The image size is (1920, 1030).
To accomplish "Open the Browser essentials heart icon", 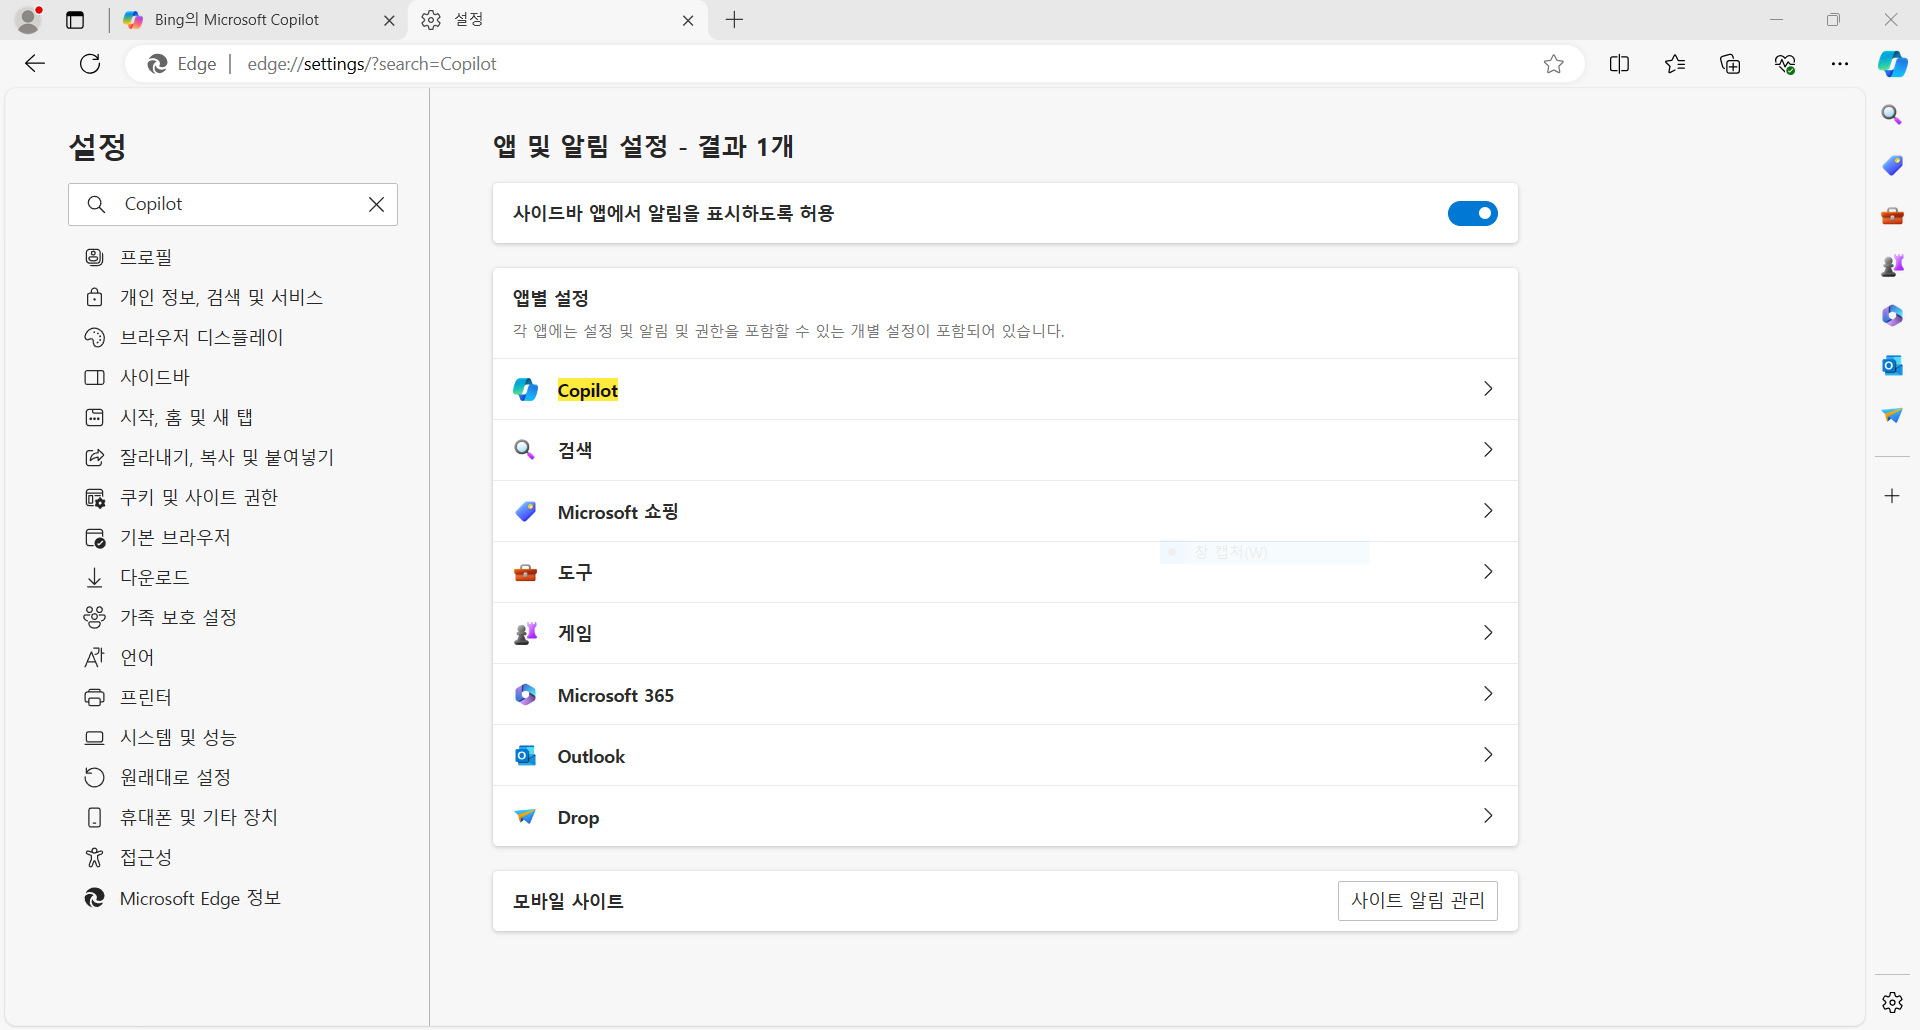I will point(1785,64).
